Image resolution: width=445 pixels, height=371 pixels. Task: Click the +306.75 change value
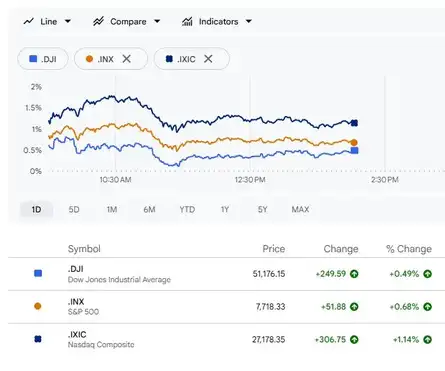click(330, 340)
